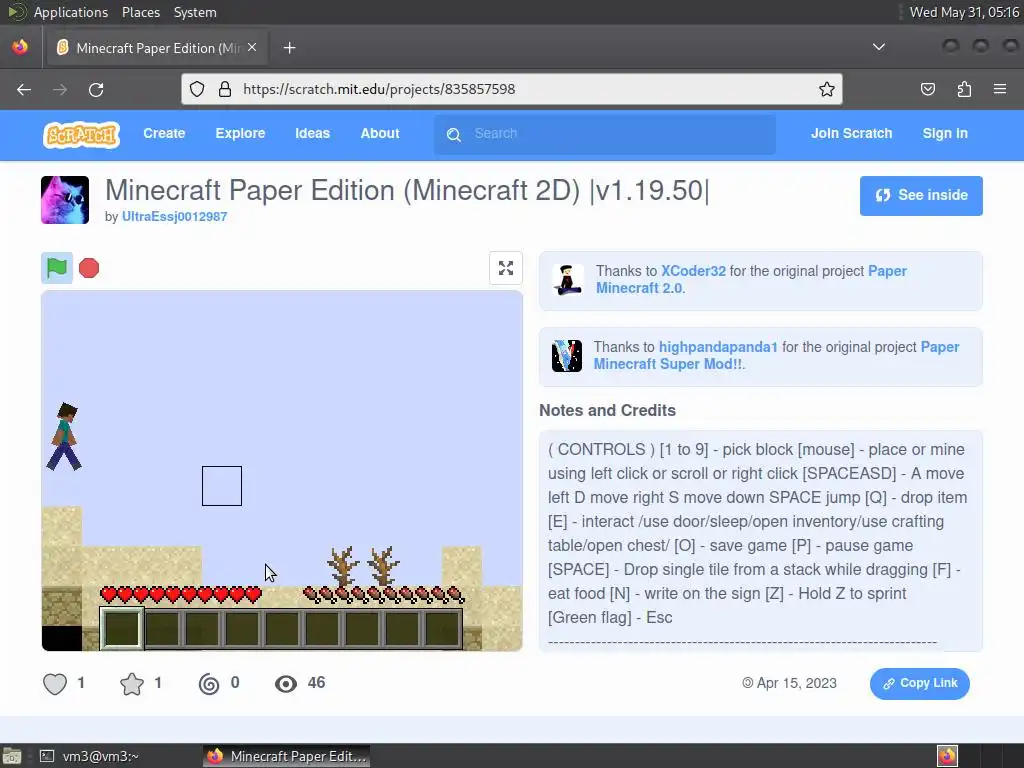
Task: Click the Steve player character in the game
Action: 64,436
